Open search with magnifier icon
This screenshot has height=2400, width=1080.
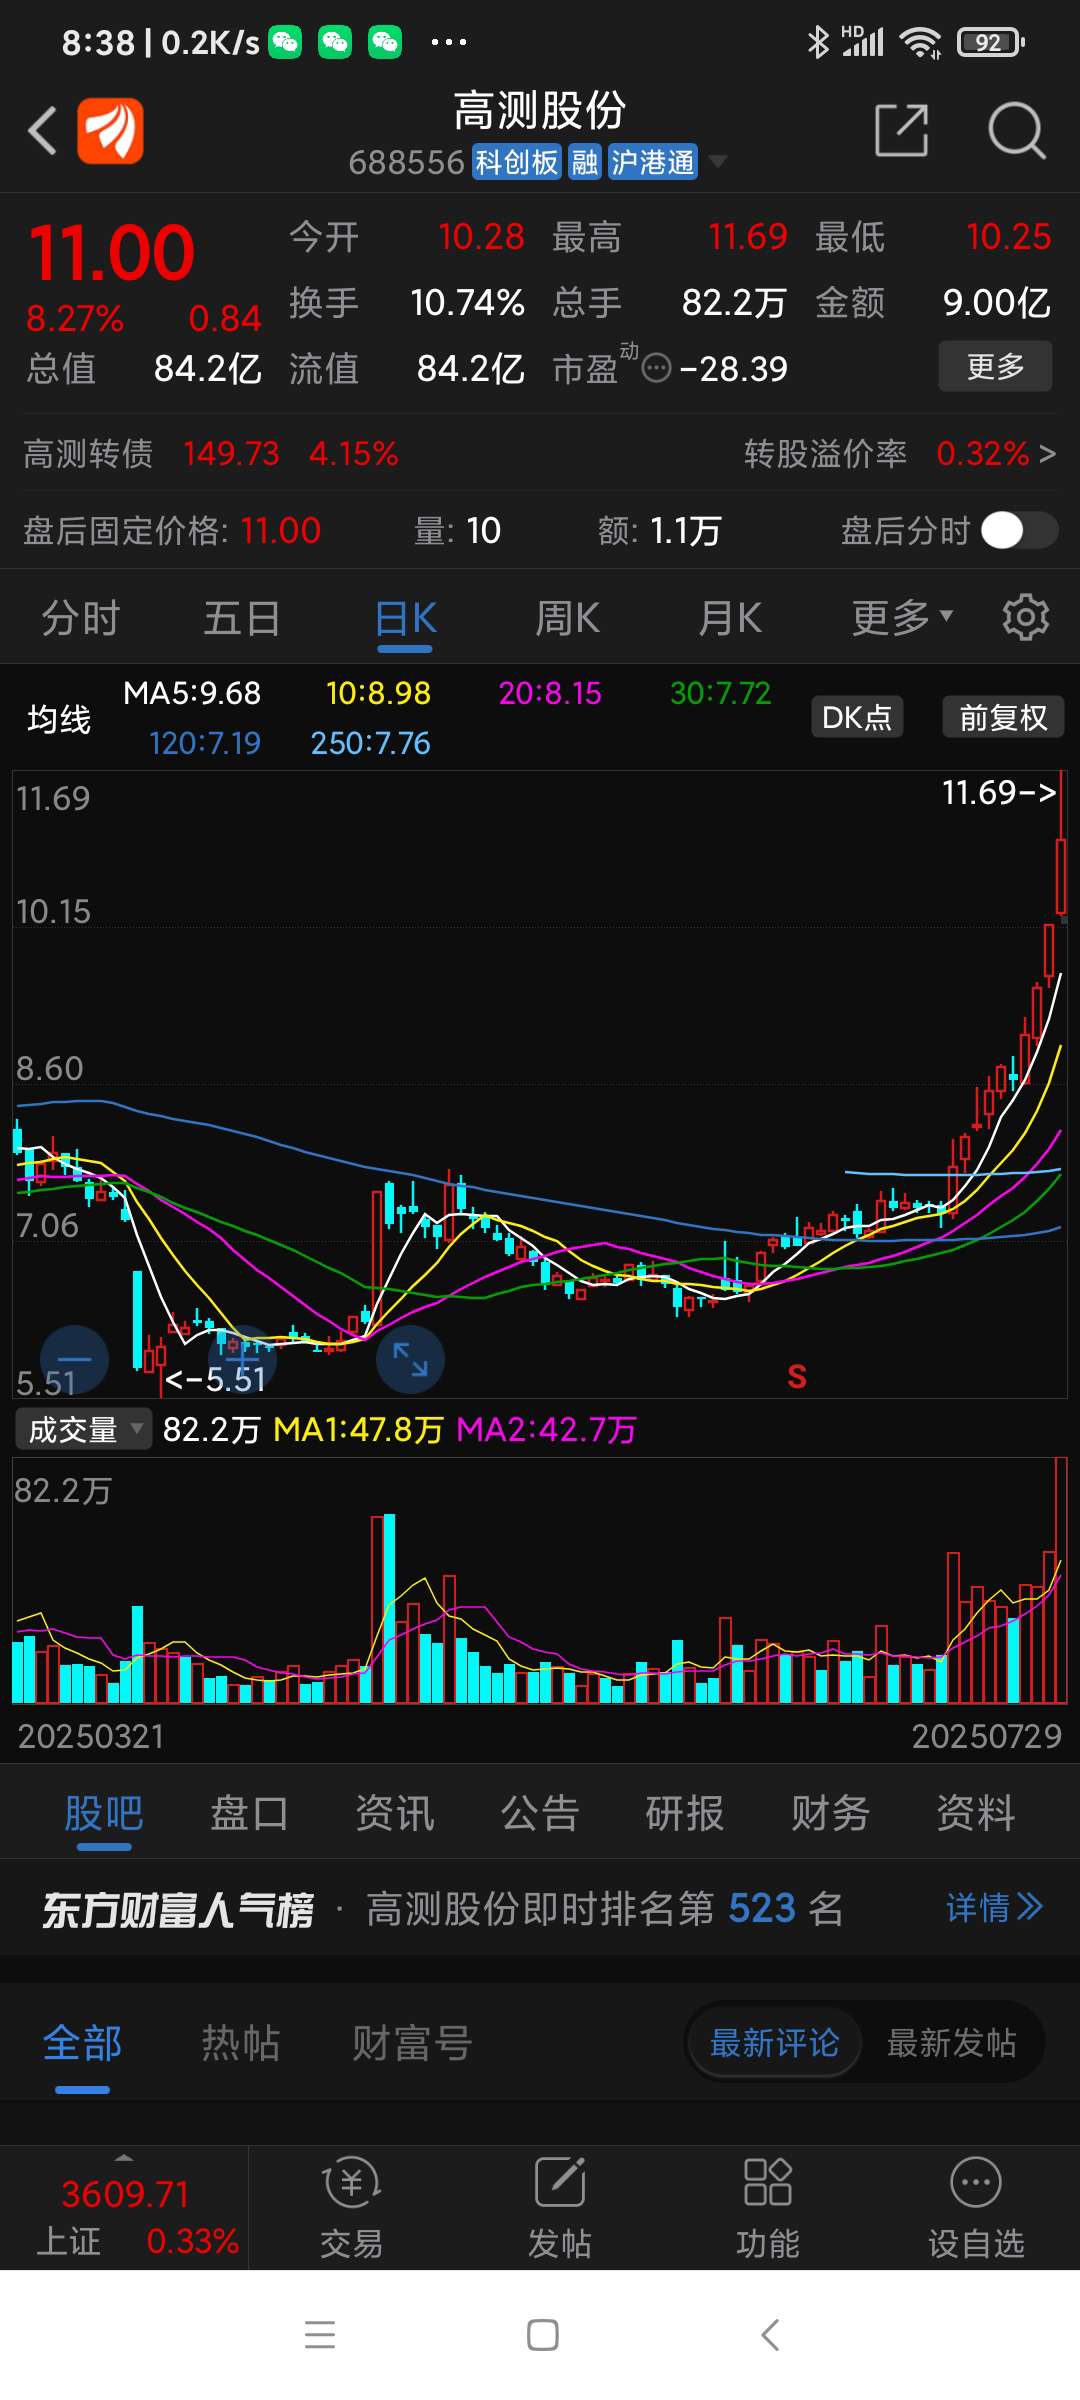coord(1016,130)
